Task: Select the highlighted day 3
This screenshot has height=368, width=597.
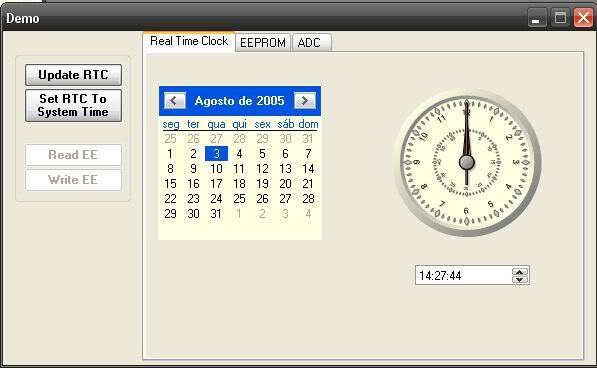Action: point(216,154)
